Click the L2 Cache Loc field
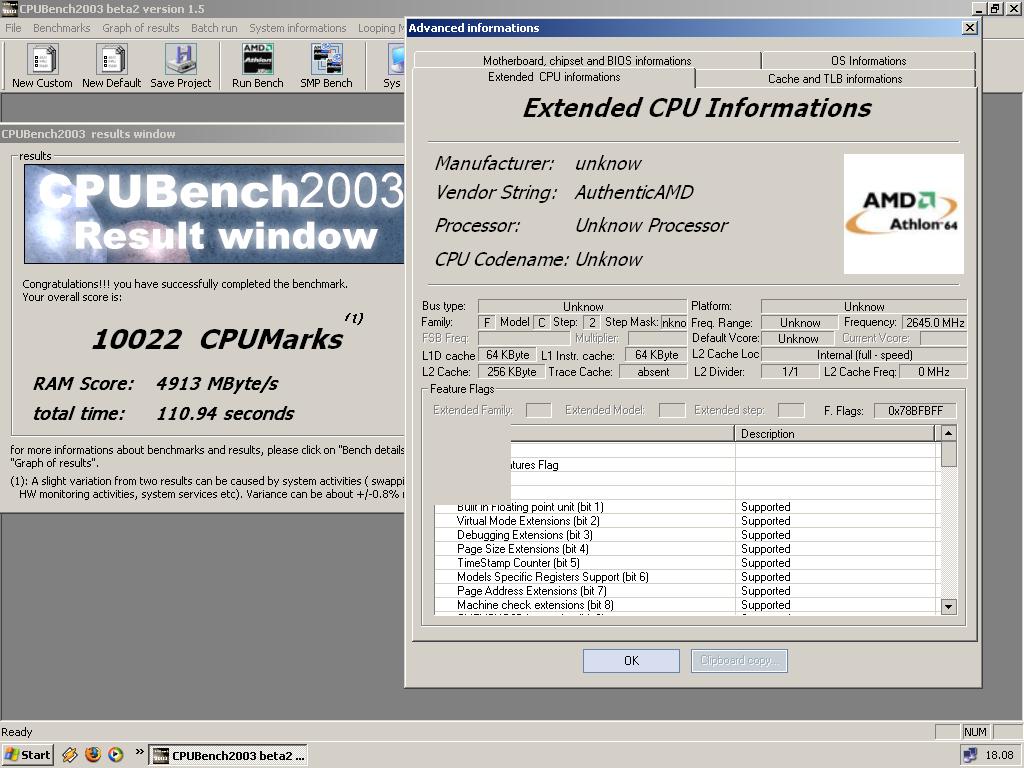The width and height of the screenshot is (1024, 768). pyautogui.click(x=864, y=355)
